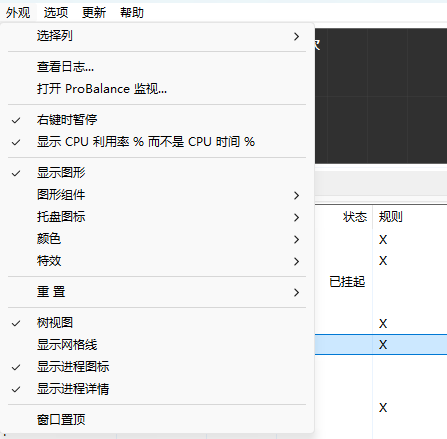Expand the 特效 submenu
Viewport: 447px width, 439px height.
click(157, 261)
